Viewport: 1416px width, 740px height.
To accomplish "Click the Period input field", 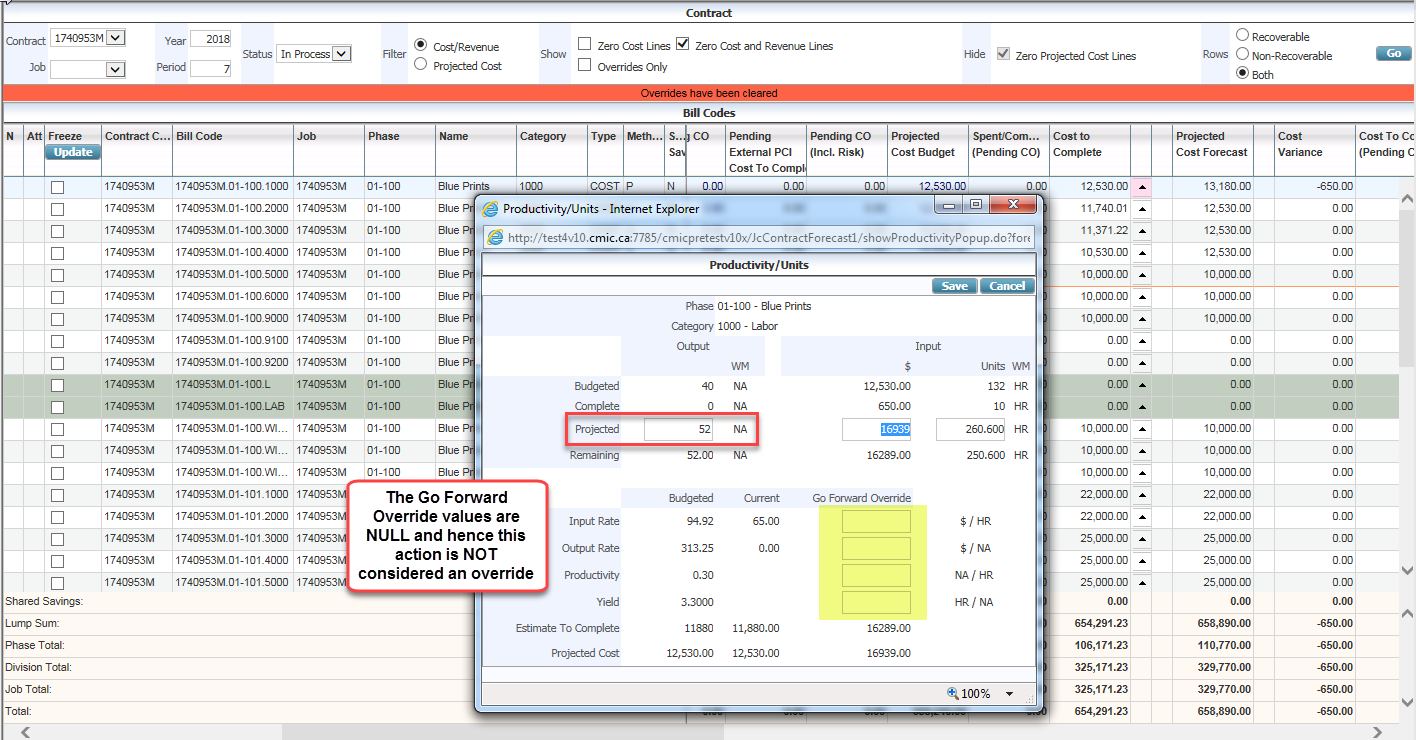I will 210,68.
